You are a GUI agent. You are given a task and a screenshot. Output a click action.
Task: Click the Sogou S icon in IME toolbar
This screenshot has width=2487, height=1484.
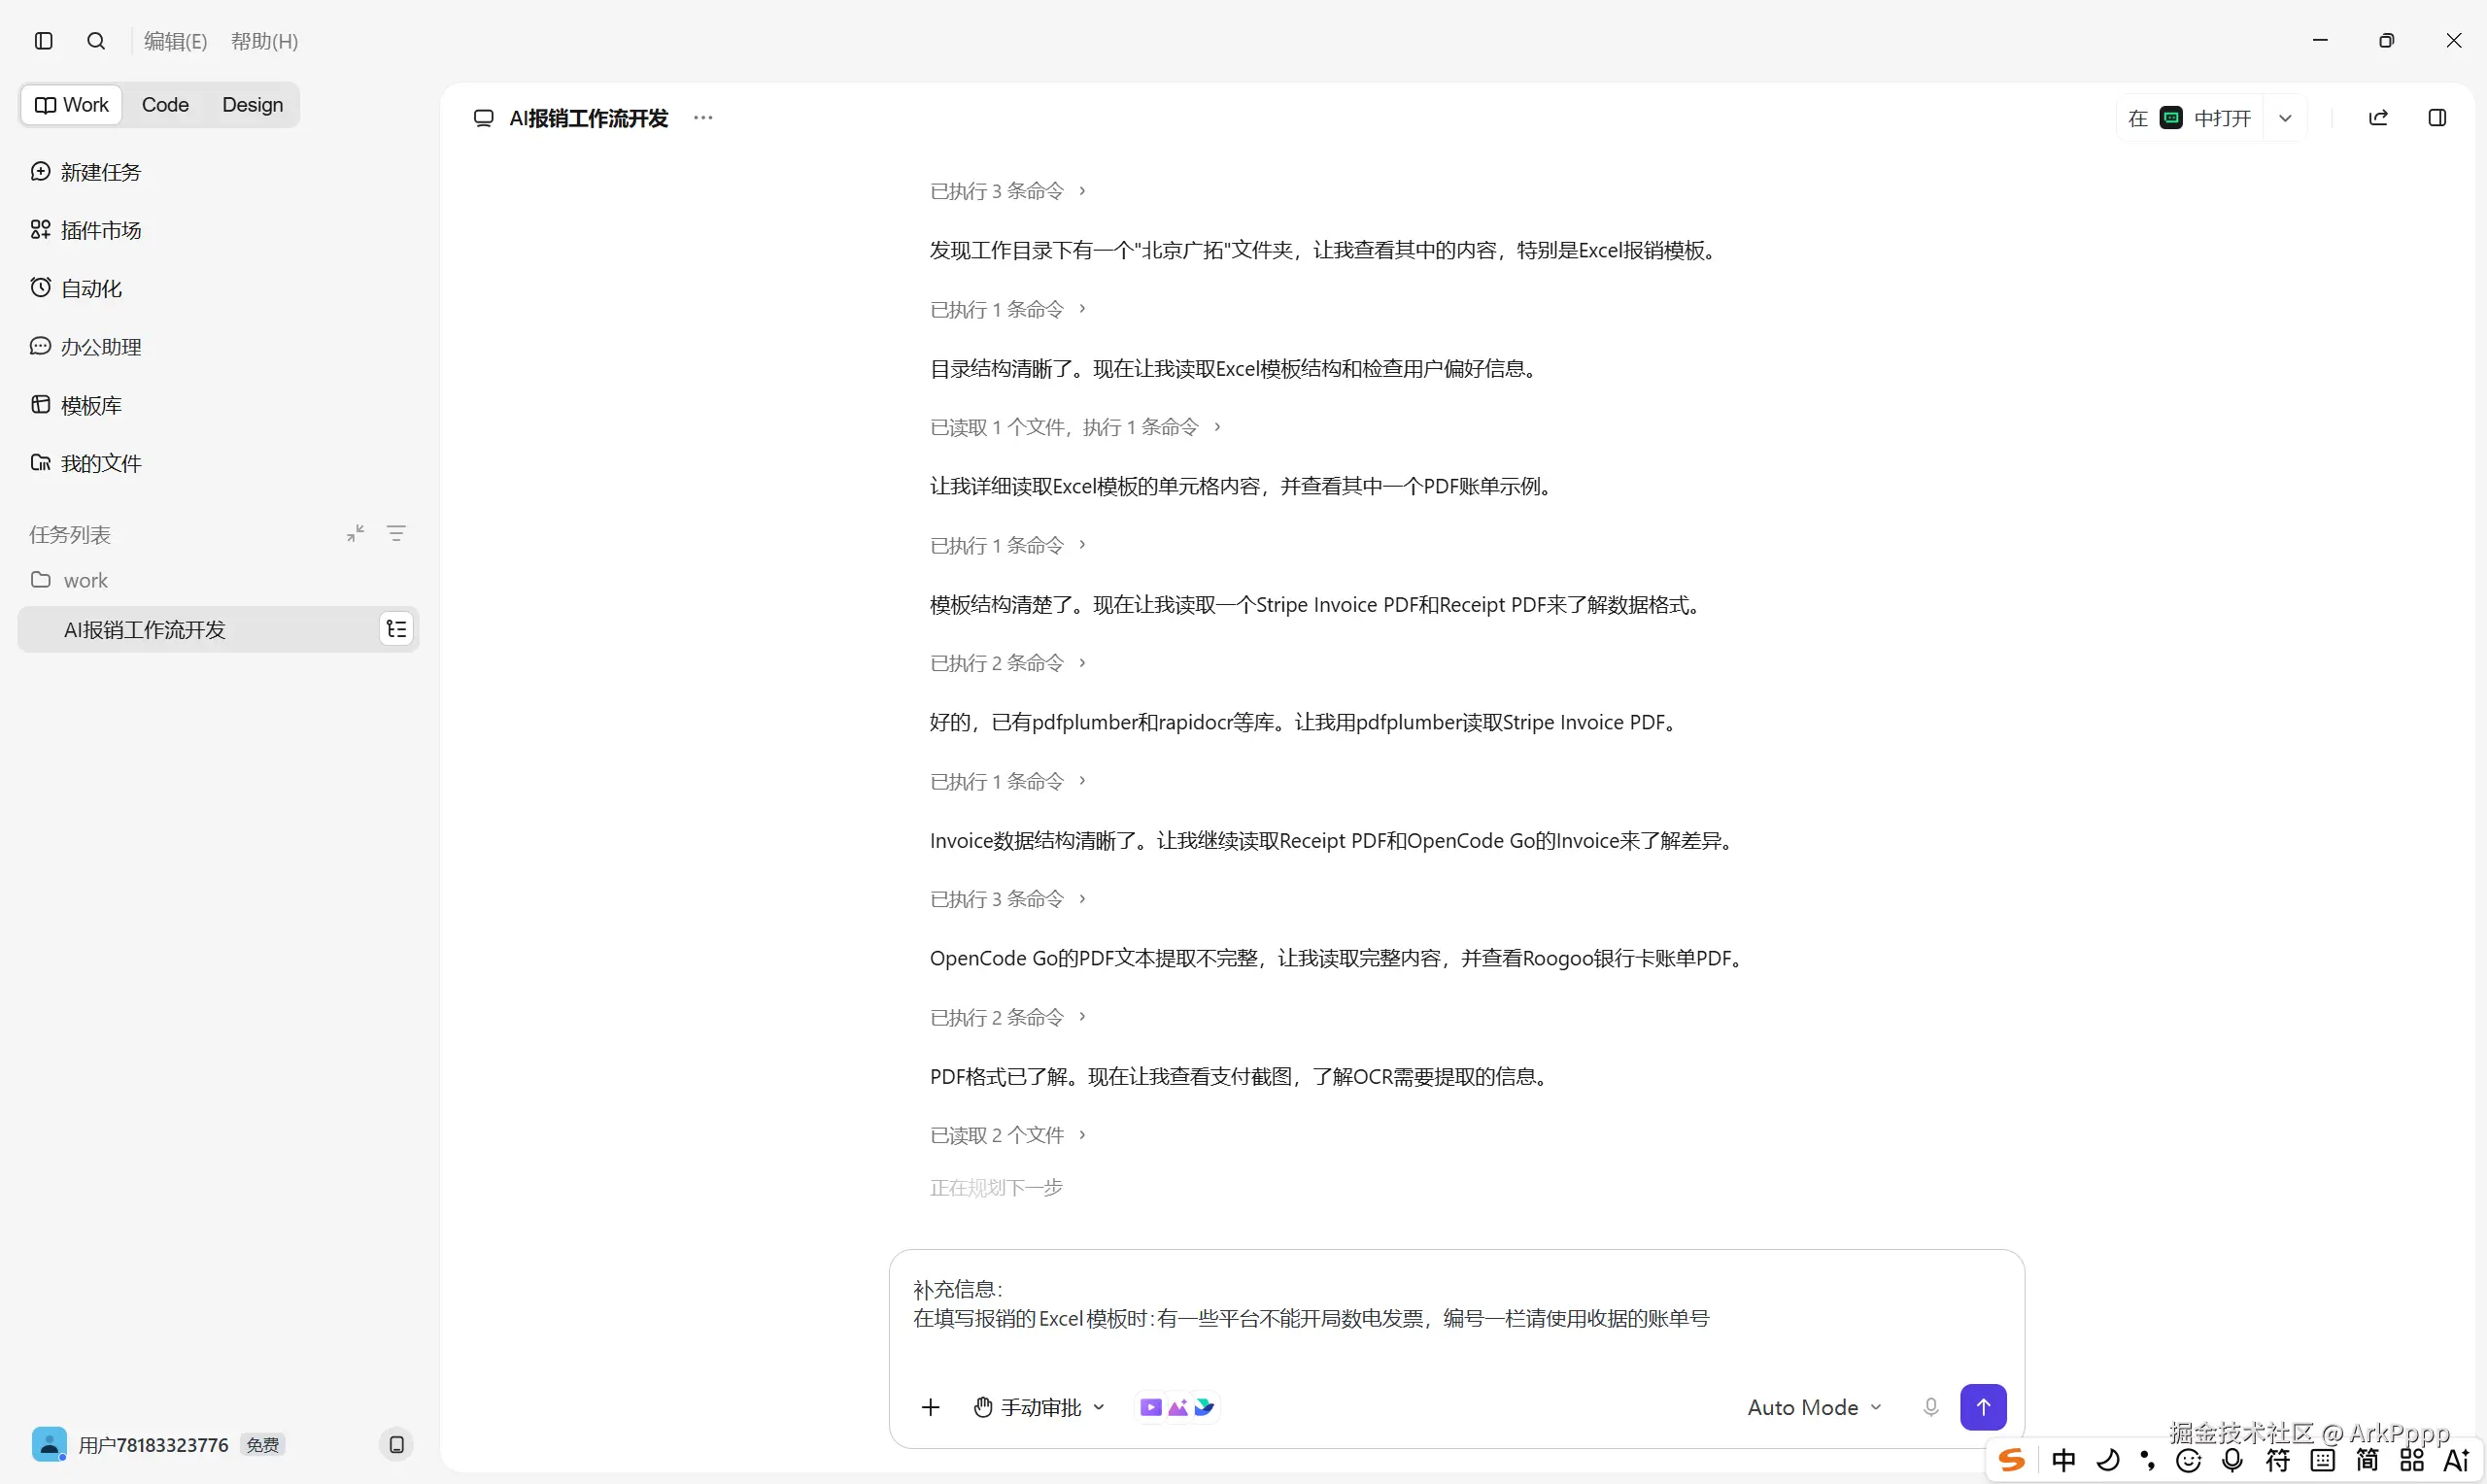tap(2011, 1460)
